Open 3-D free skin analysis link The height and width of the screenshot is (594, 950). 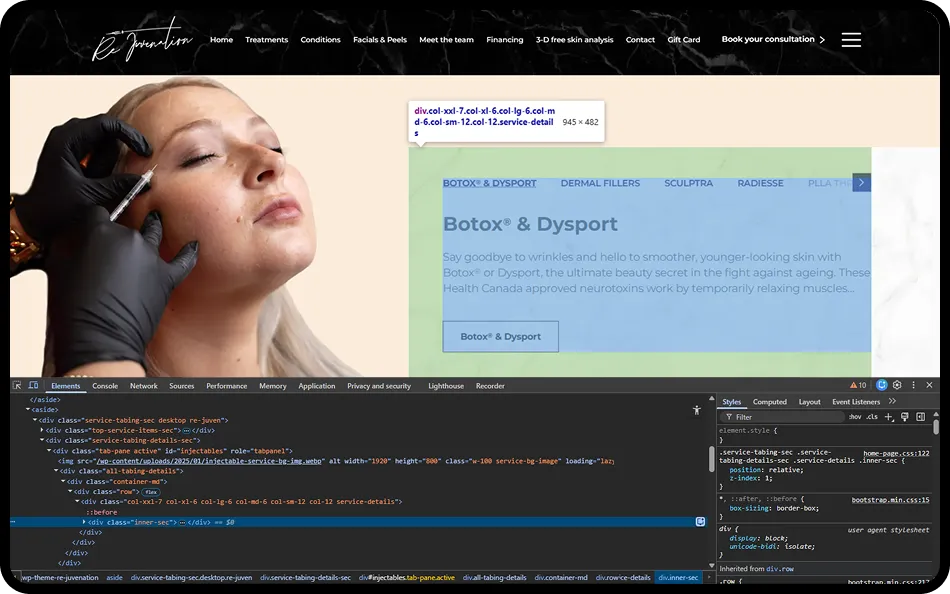coord(574,39)
